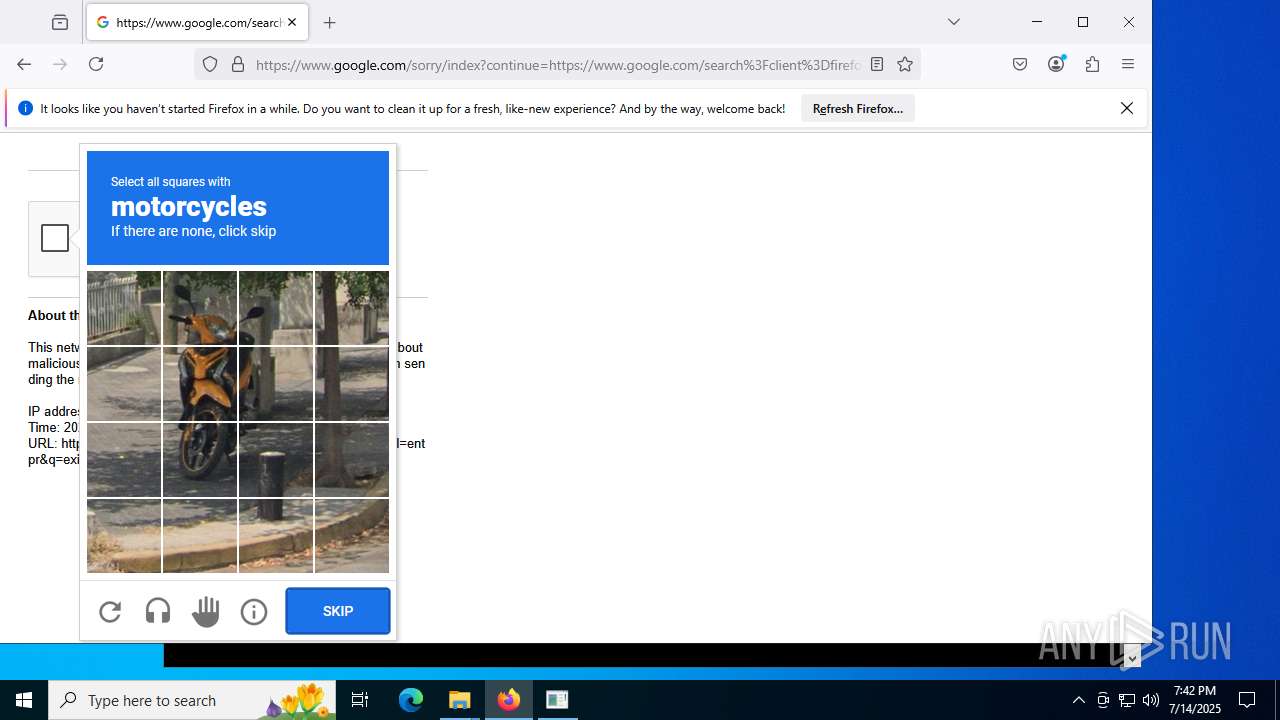Close the Google search tab
The height and width of the screenshot is (720, 1280).
(x=292, y=22)
